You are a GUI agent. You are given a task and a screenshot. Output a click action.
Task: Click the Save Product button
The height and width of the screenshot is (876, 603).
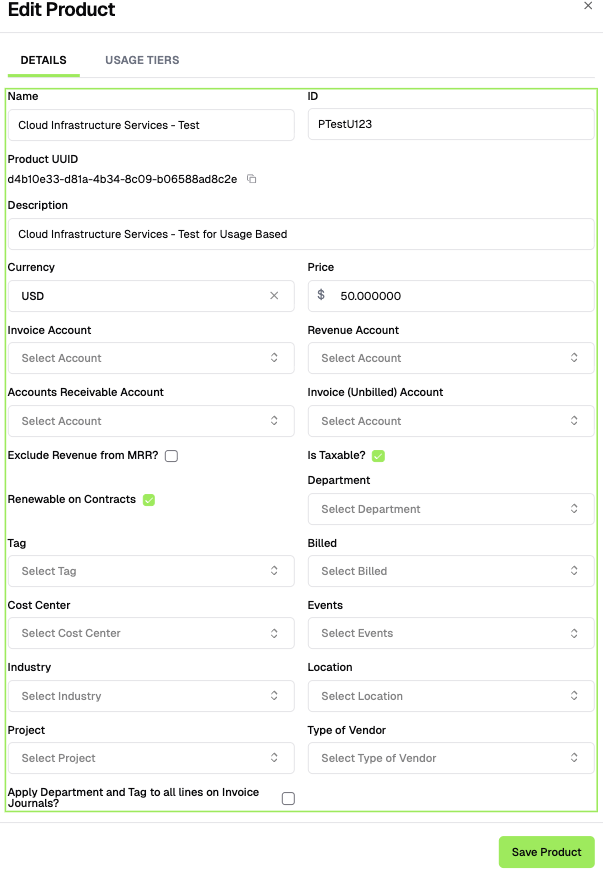(546, 852)
